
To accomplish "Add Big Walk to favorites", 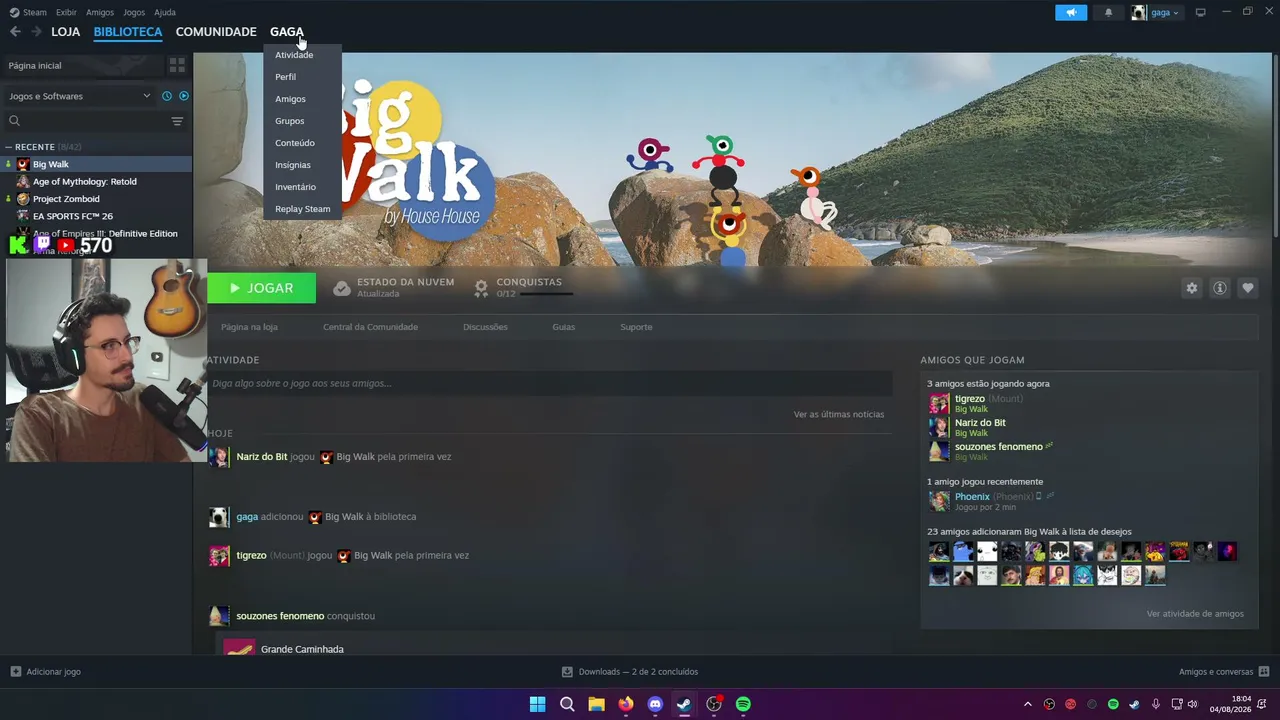I will point(1248,288).
